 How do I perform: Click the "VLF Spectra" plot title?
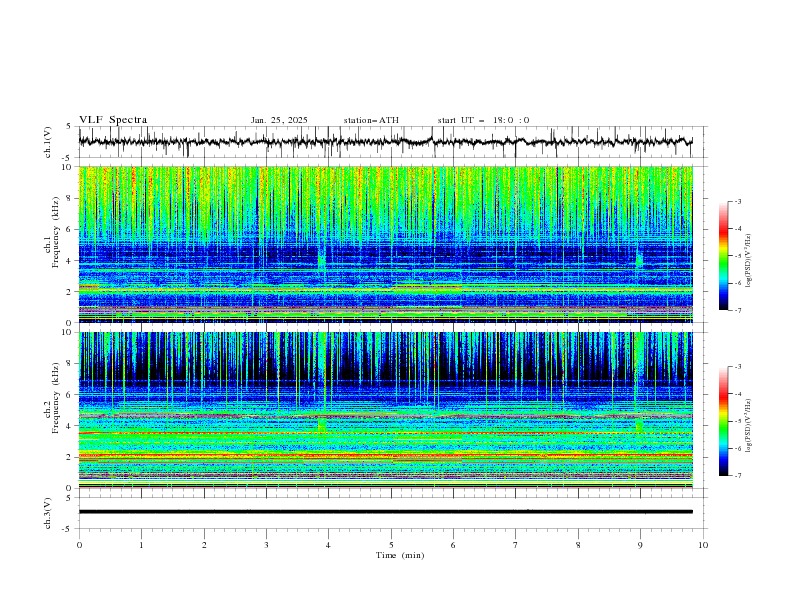tap(113, 120)
